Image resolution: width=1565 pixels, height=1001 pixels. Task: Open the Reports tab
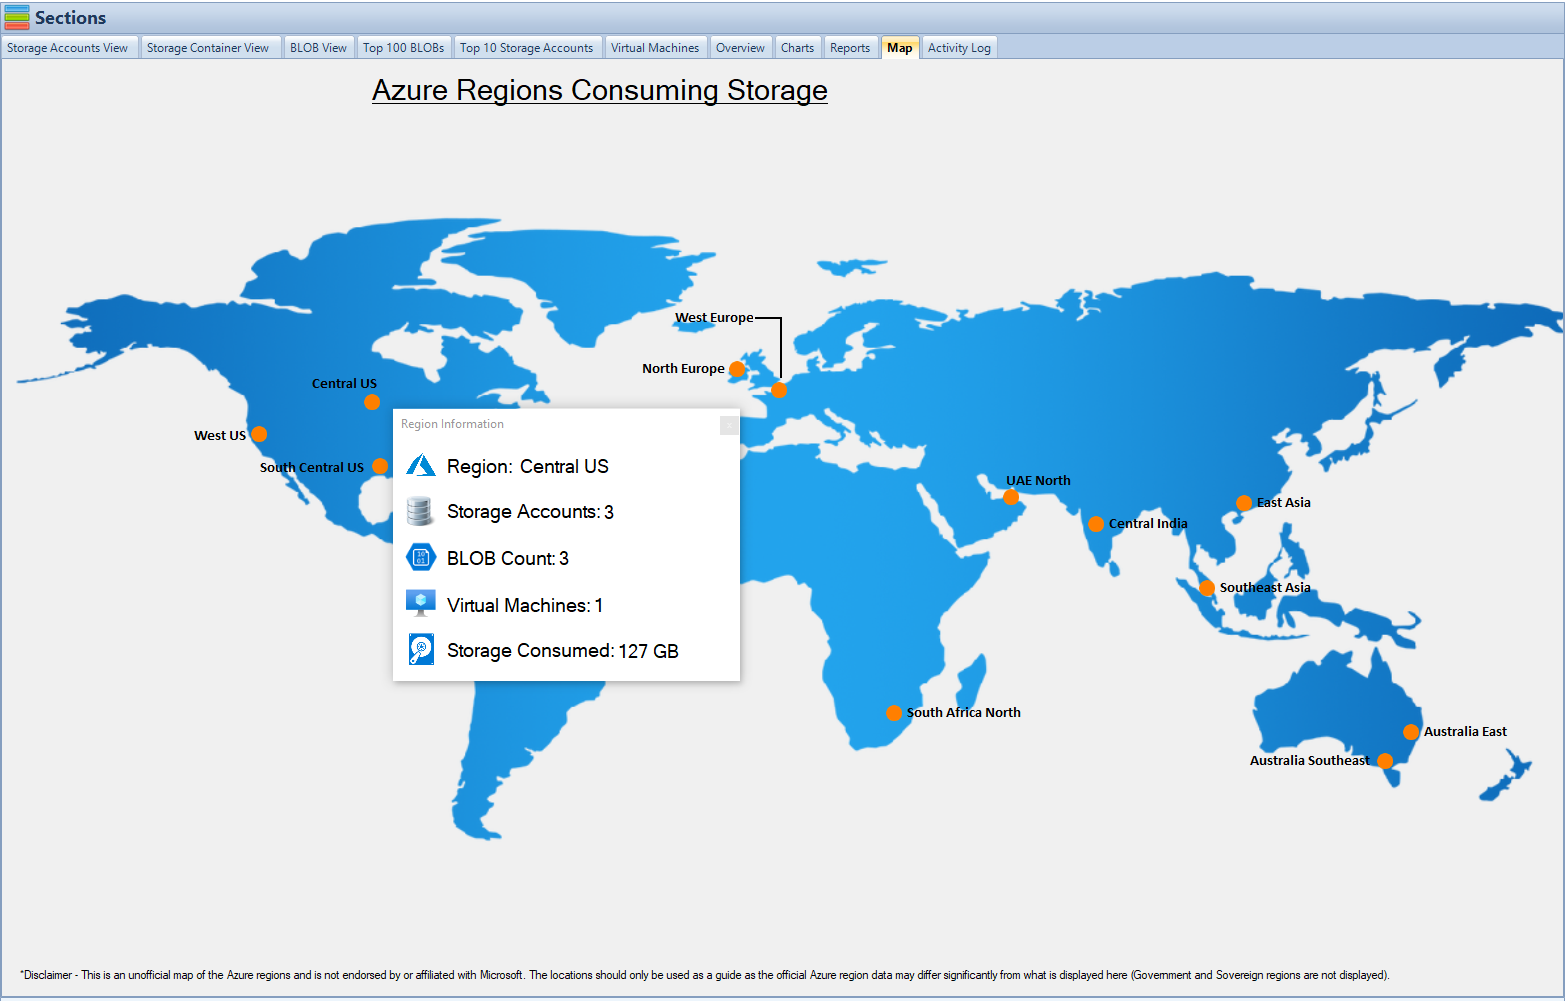[x=850, y=47]
